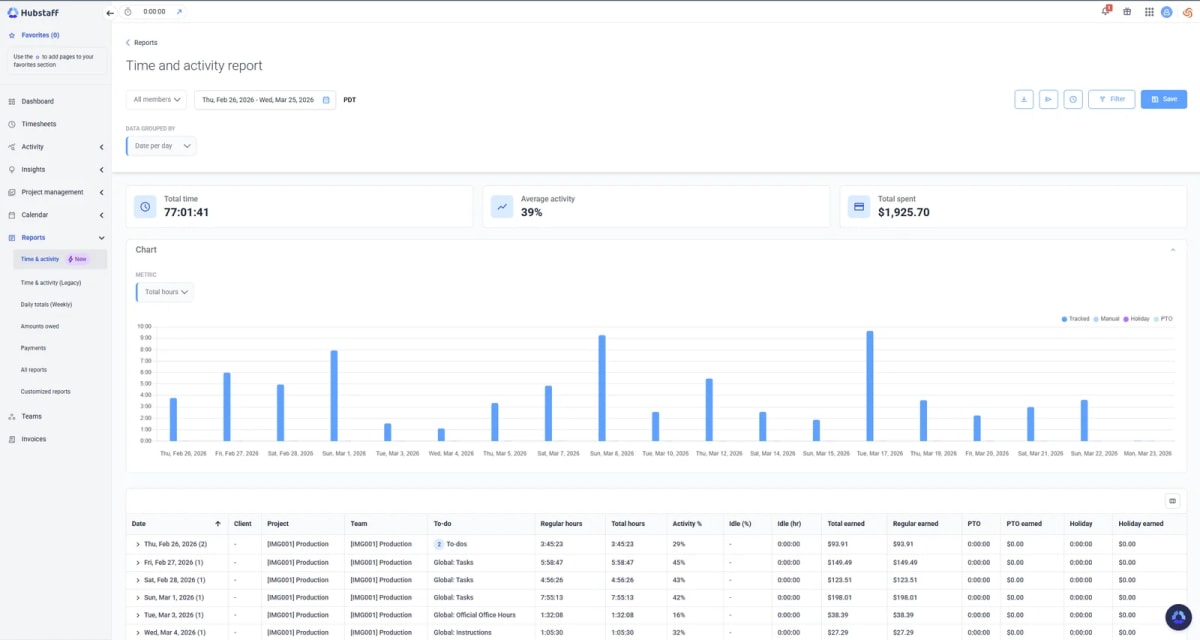1200x640 pixels.
Task: Open Amounts owed report
Action: click(x=39, y=326)
